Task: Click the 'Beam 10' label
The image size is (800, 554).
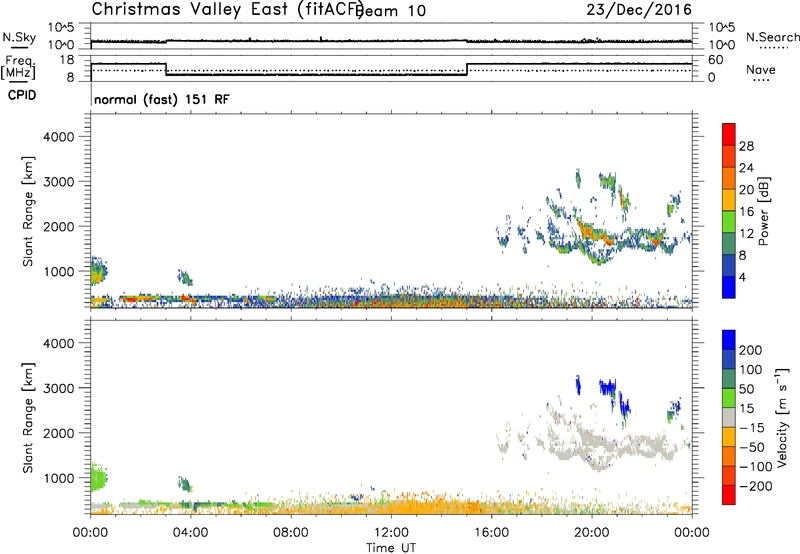Action: click(x=392, y=11)
